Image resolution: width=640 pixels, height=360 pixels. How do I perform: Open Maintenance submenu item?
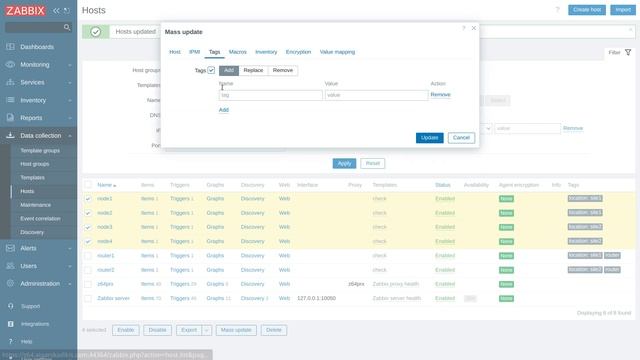[x=36, y=205]
